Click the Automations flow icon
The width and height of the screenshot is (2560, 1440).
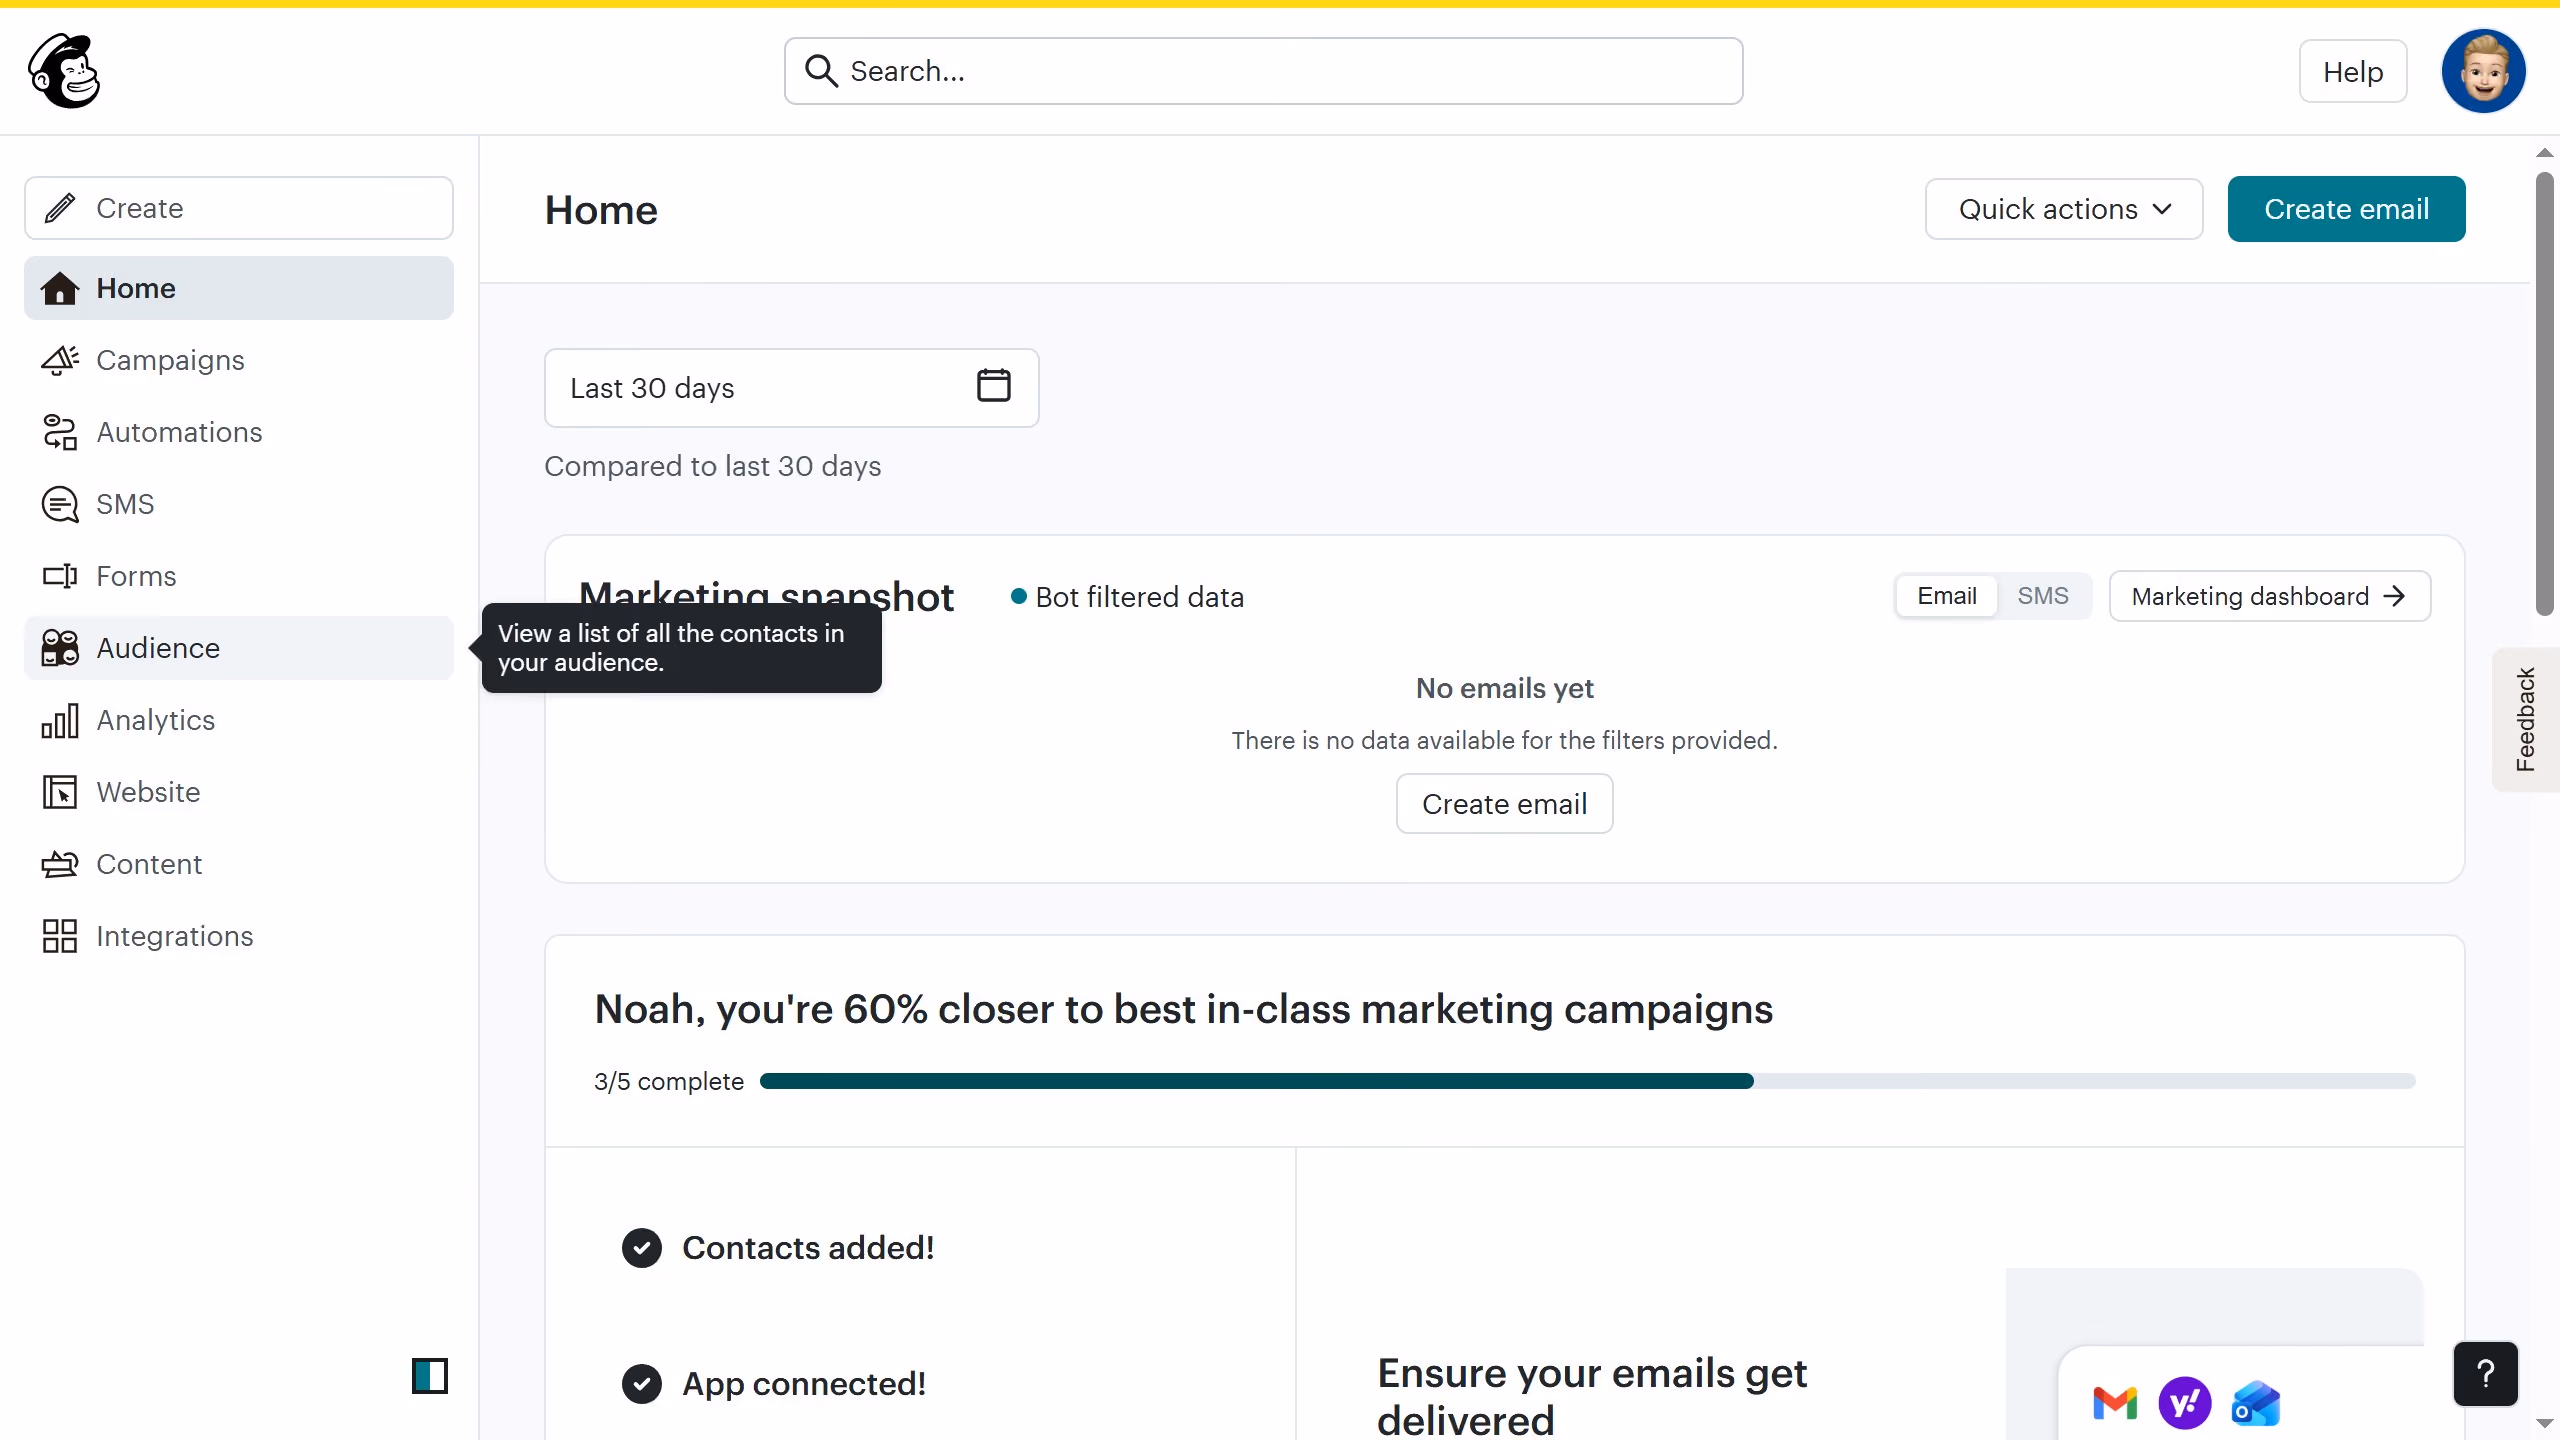click(60, 432)
